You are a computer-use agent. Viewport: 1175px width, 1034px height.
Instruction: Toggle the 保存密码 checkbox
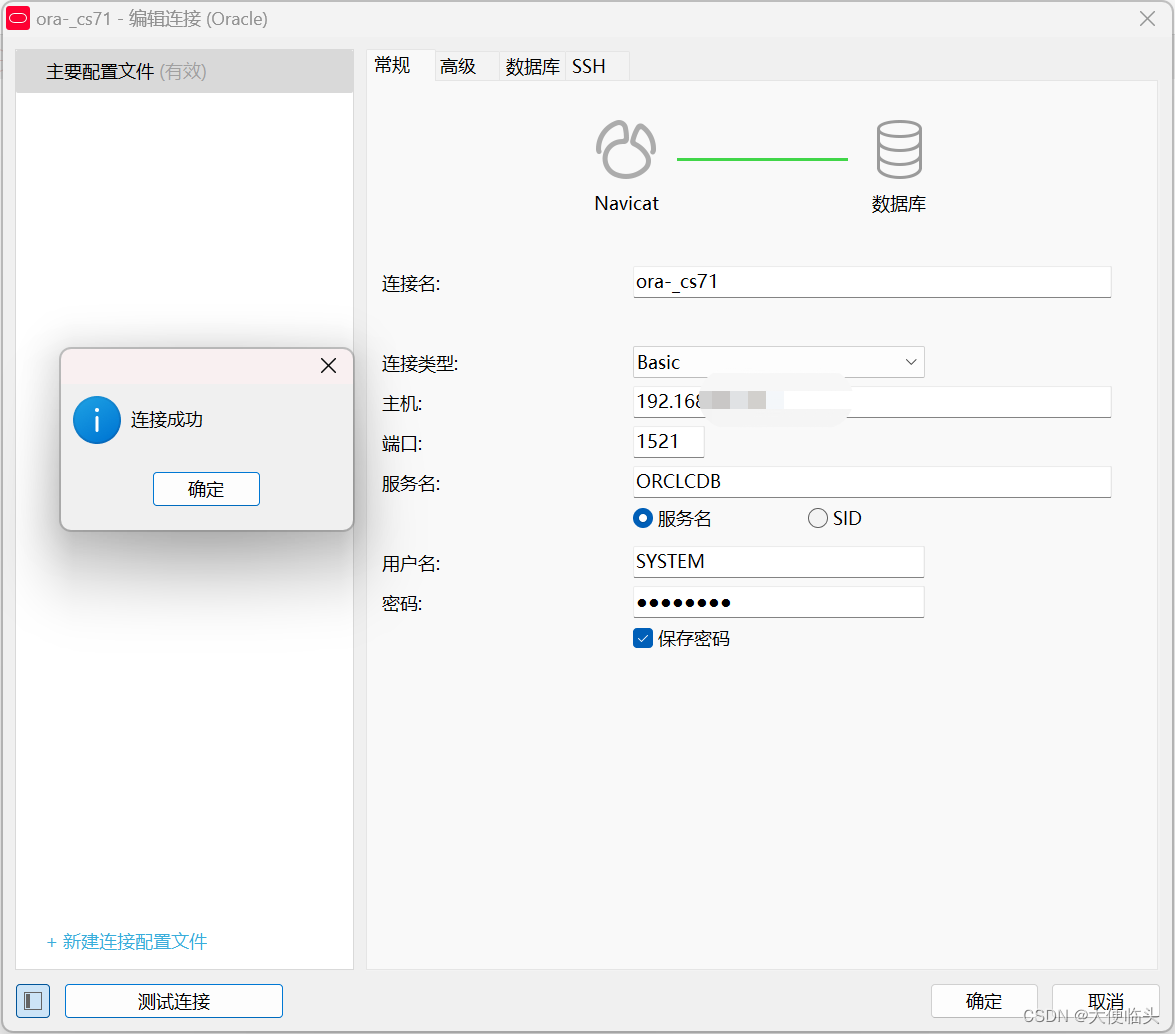tap(643, 638)
